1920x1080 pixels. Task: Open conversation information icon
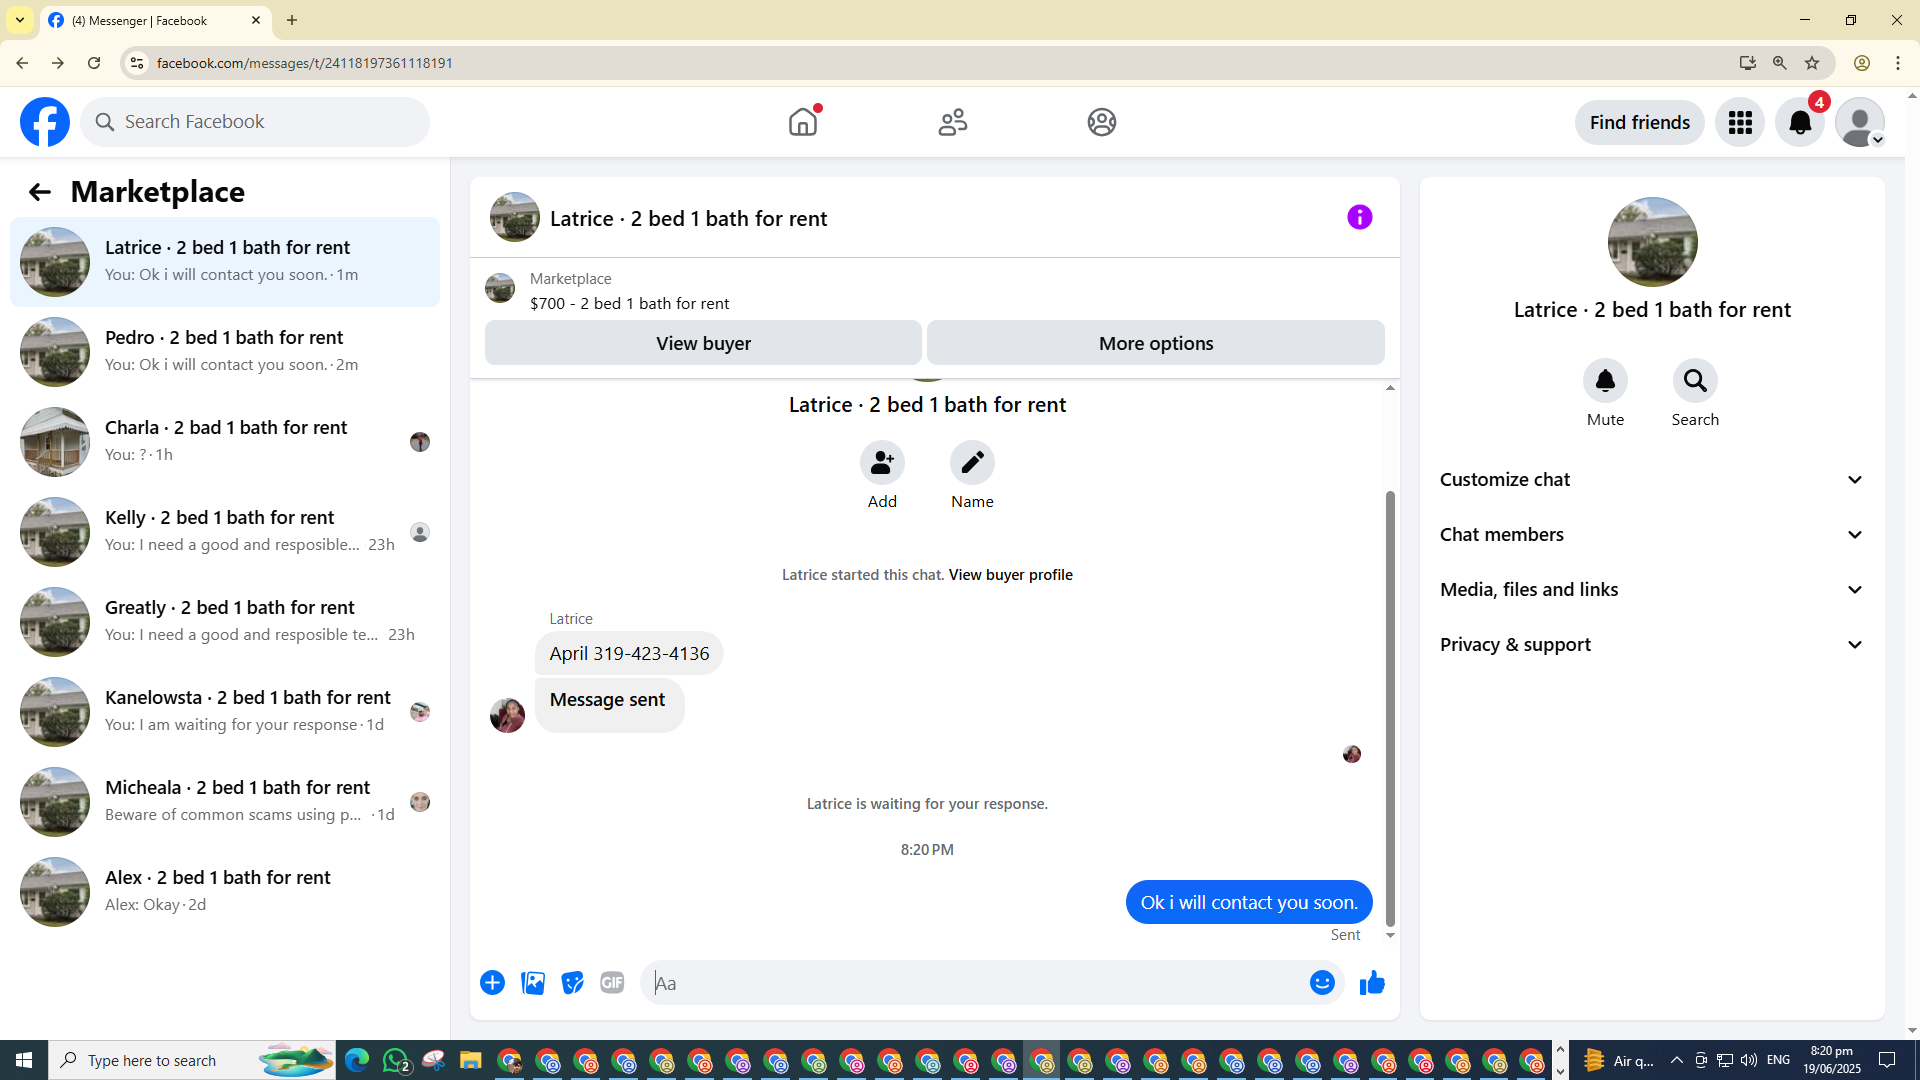[x=1360, y=217]
